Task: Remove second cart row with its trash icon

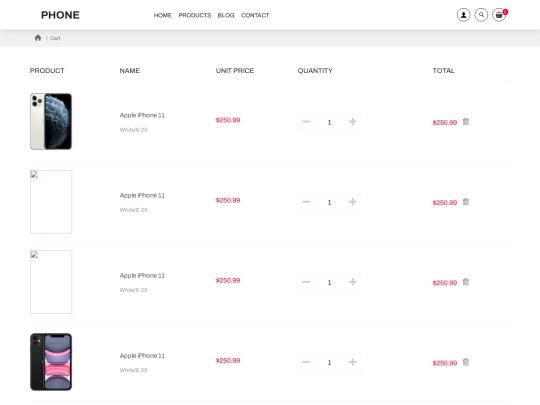Action: [x=466, y=202]
